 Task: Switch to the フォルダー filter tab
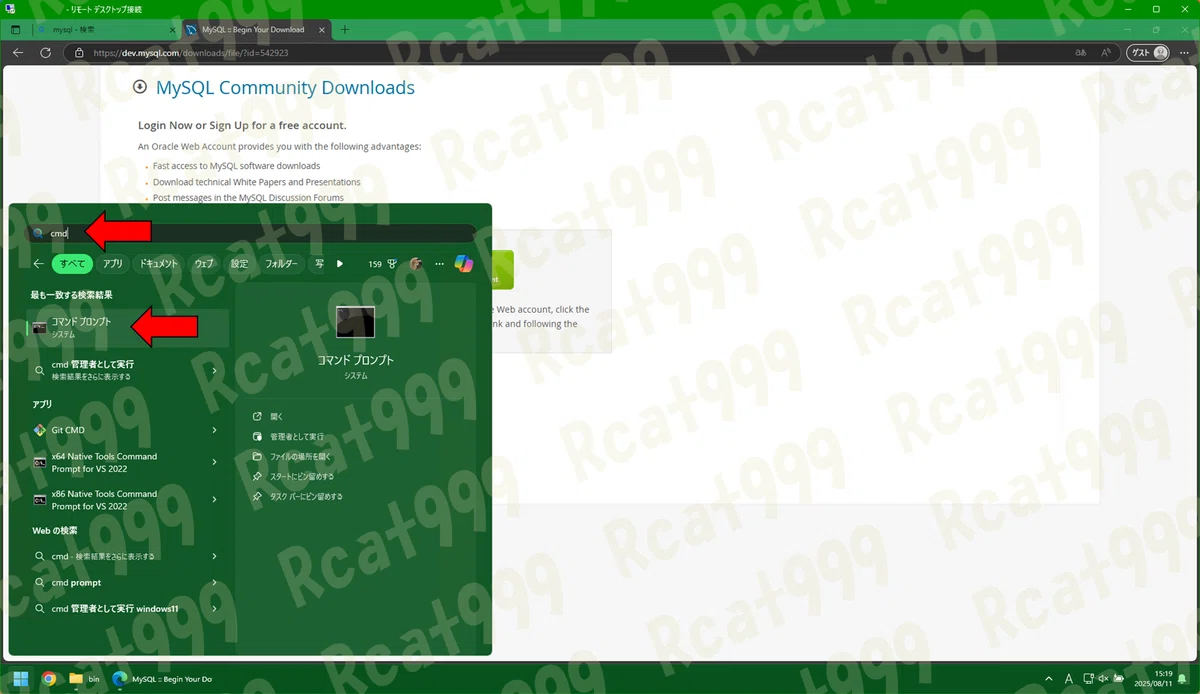(x=281, y=264)
